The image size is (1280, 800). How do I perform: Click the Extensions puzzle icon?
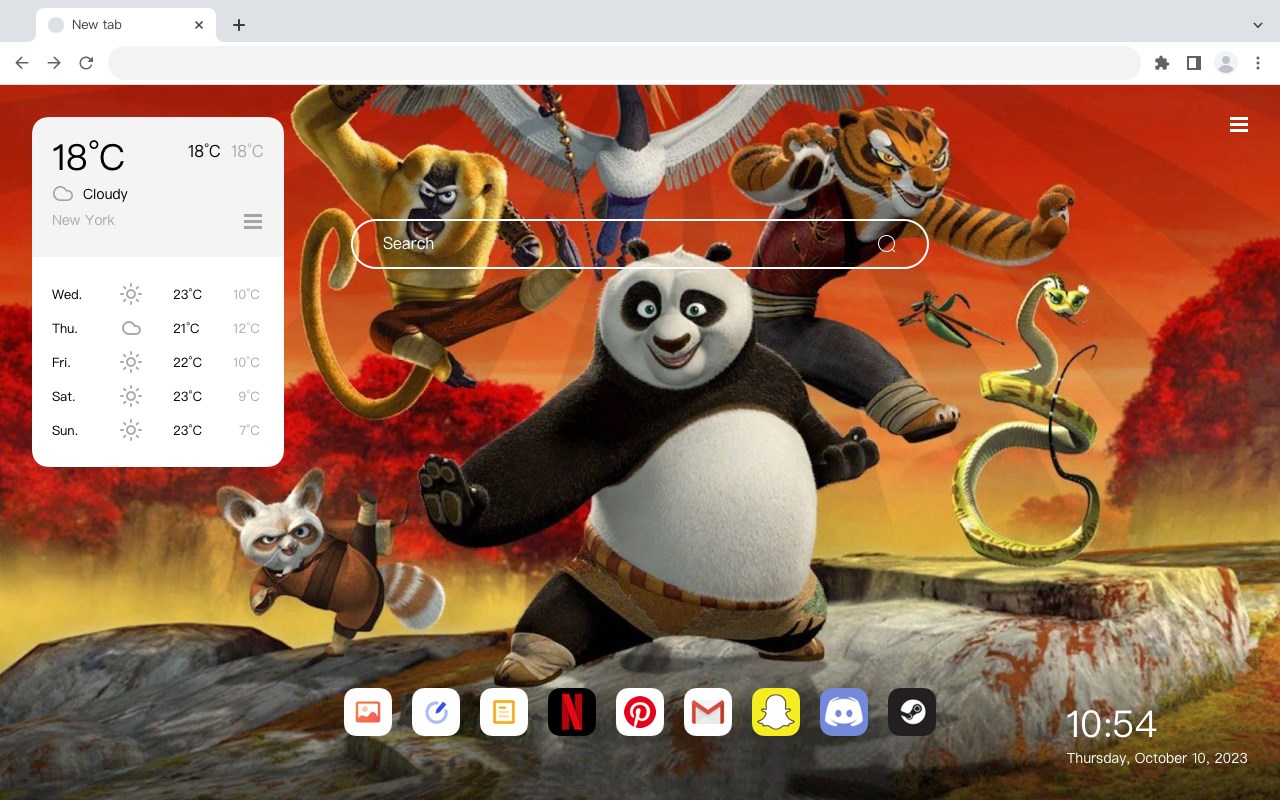[x=1161, y=63]
